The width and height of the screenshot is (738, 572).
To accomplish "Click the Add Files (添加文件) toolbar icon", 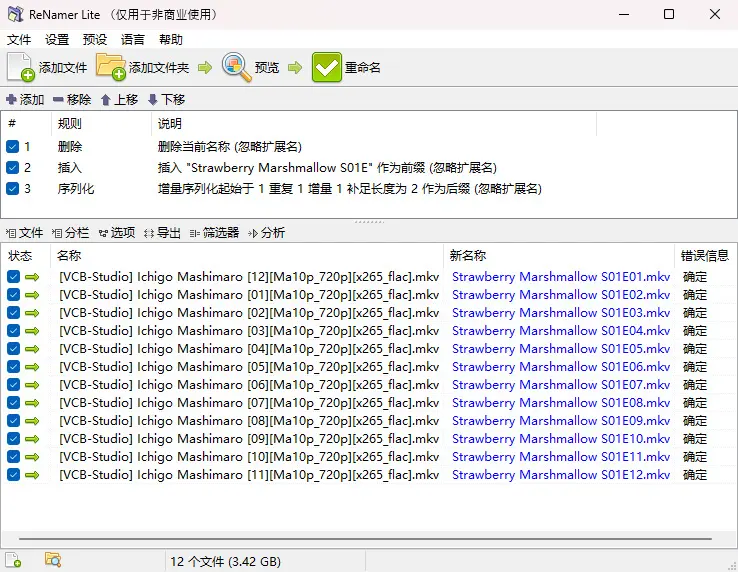I will tap(21, 67).
